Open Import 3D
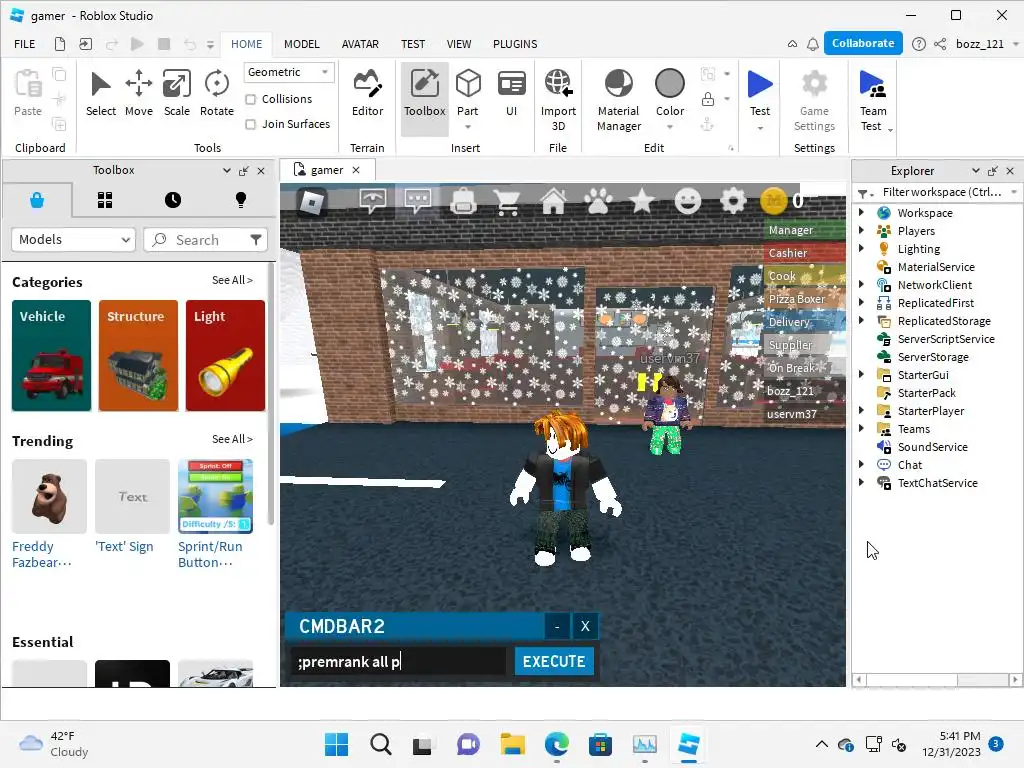 (558, 99)
